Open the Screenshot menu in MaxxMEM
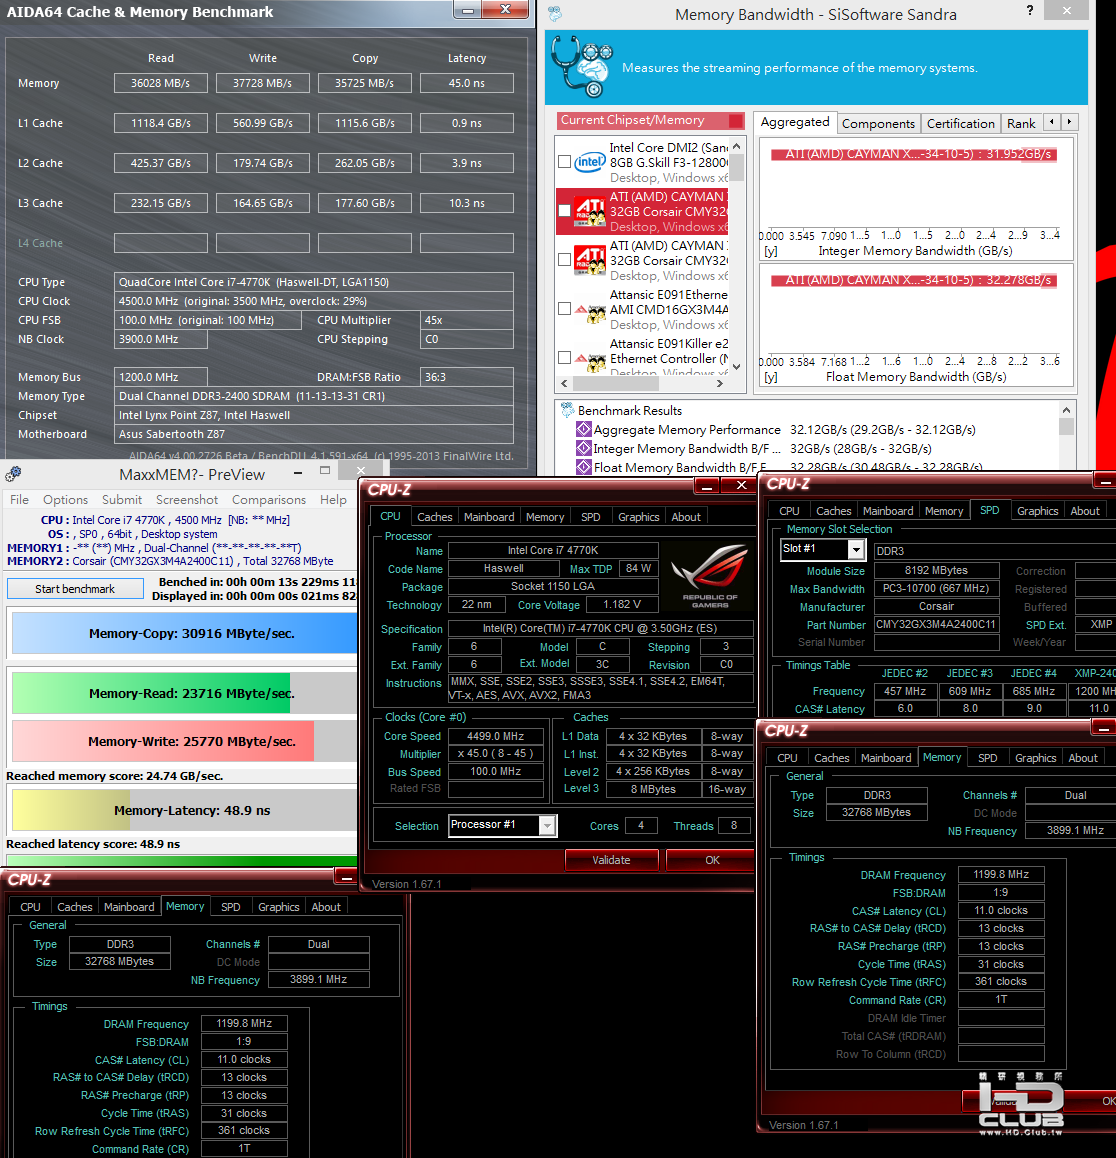The height and width of the screenshot is (1158, 1116). pos(187,500)
